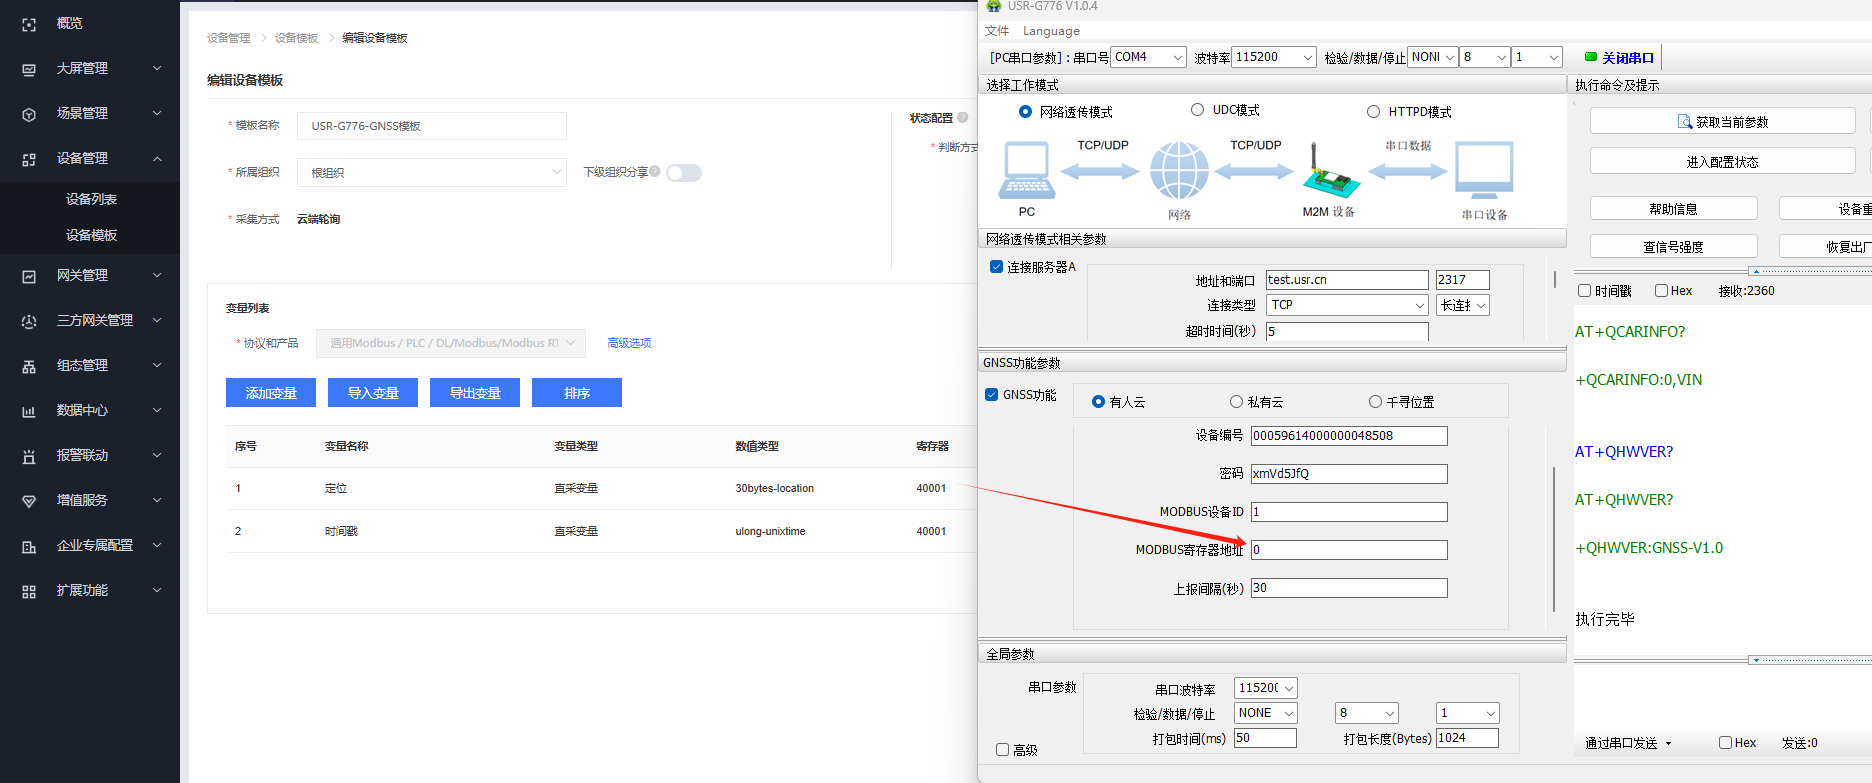Click the MODBUS寄存器地址 input field
Screen dimensions: 1872x783
[x=1348, y=550]
